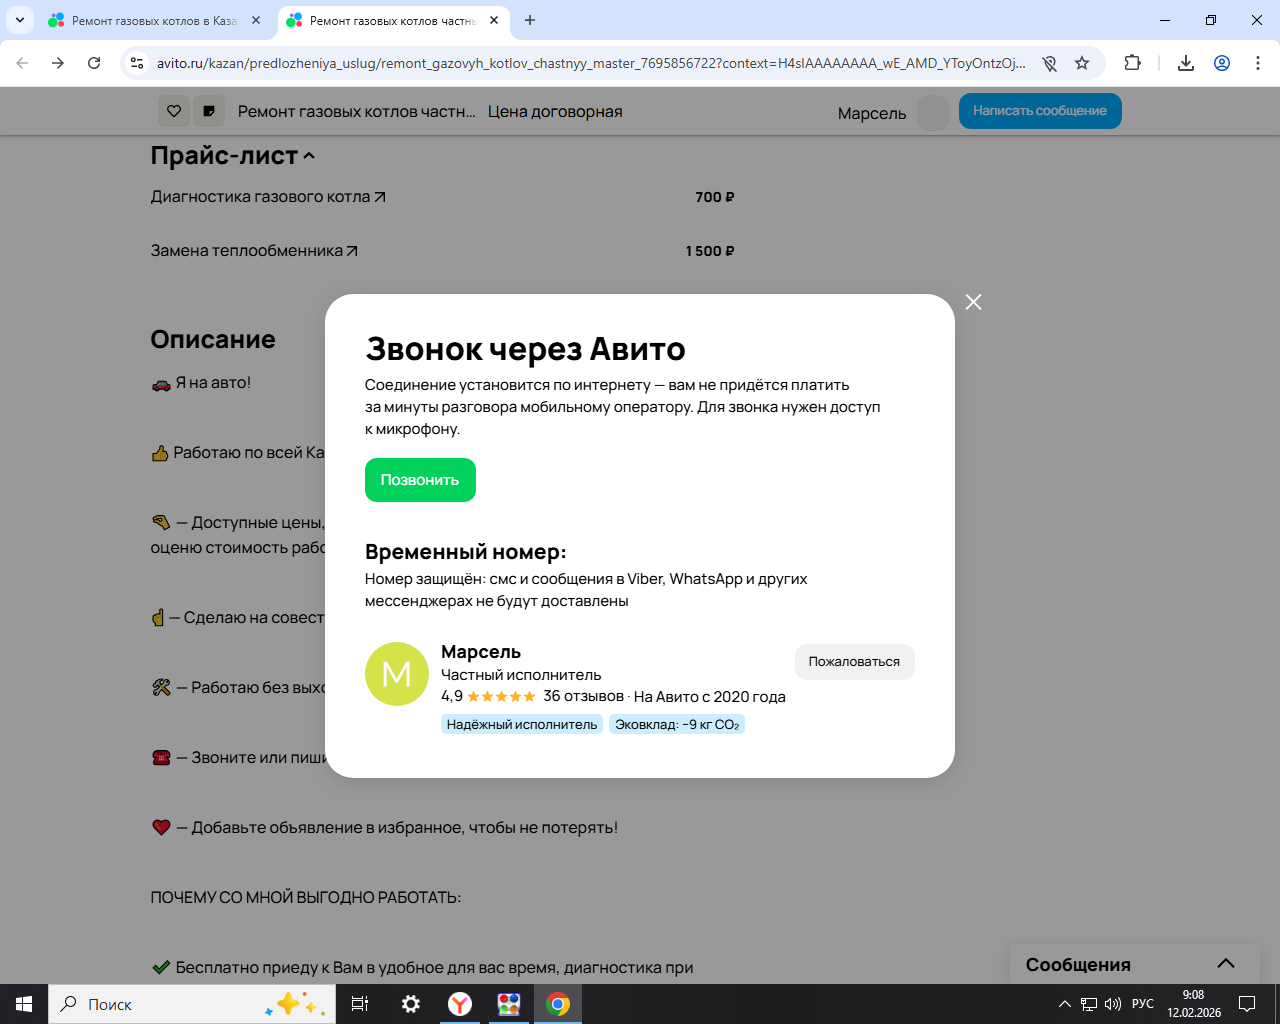
Task: Open Yandex Browser from the taskbar
Action: pos(460,1004)
